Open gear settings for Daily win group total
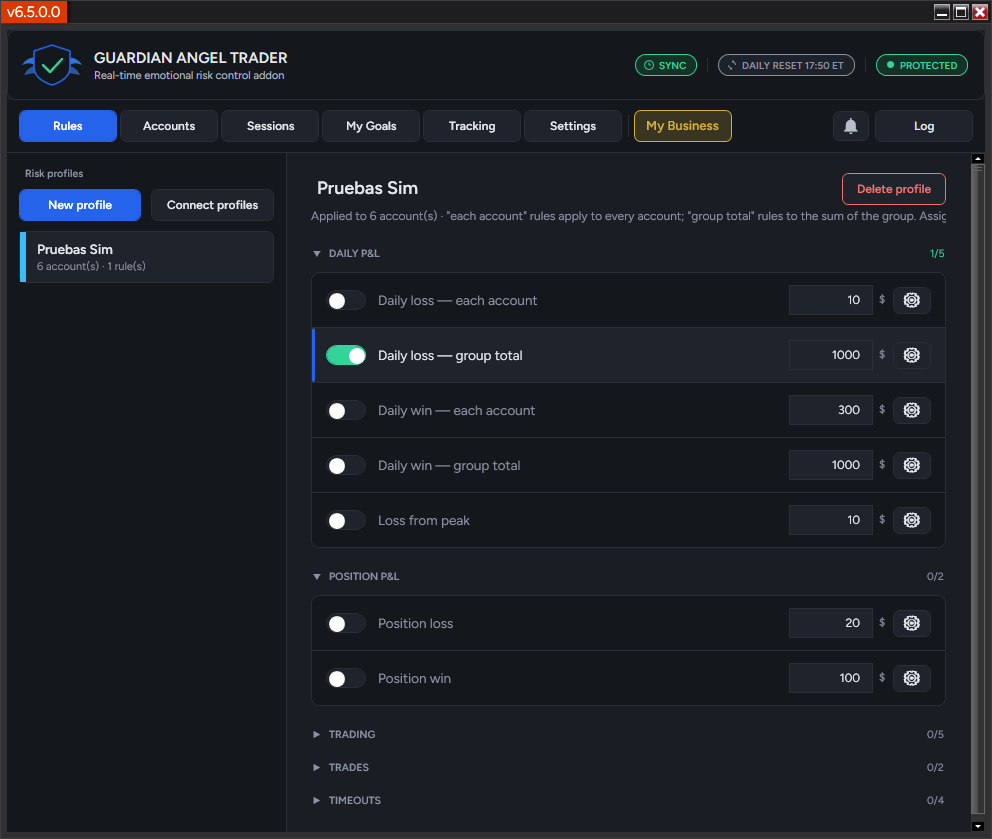 tap(911, 465)
